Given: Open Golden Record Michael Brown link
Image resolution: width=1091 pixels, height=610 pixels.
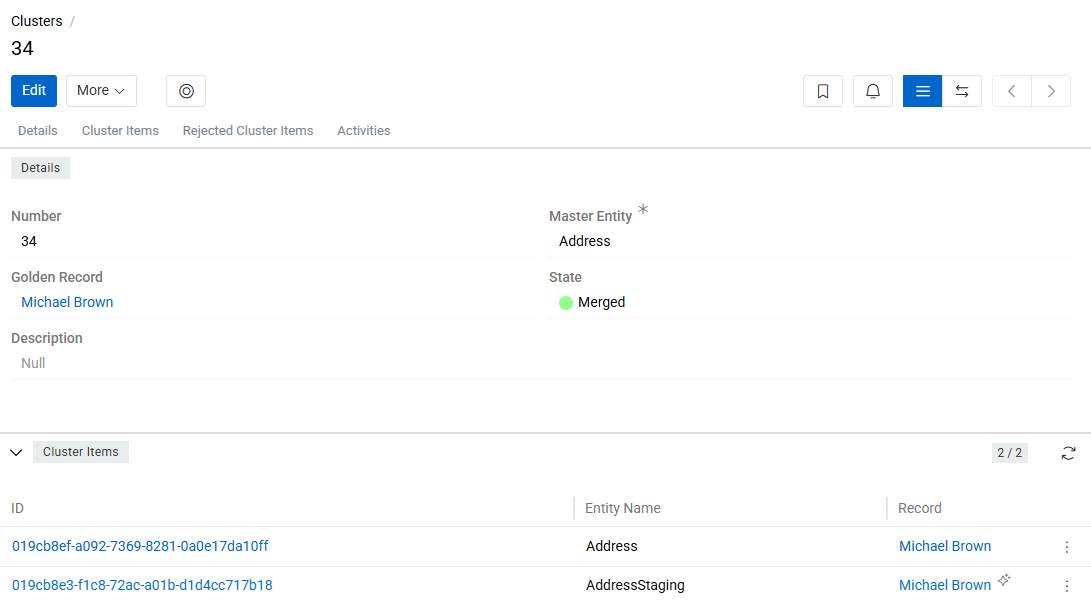Looking at the screenshot, I should point(67,302).
